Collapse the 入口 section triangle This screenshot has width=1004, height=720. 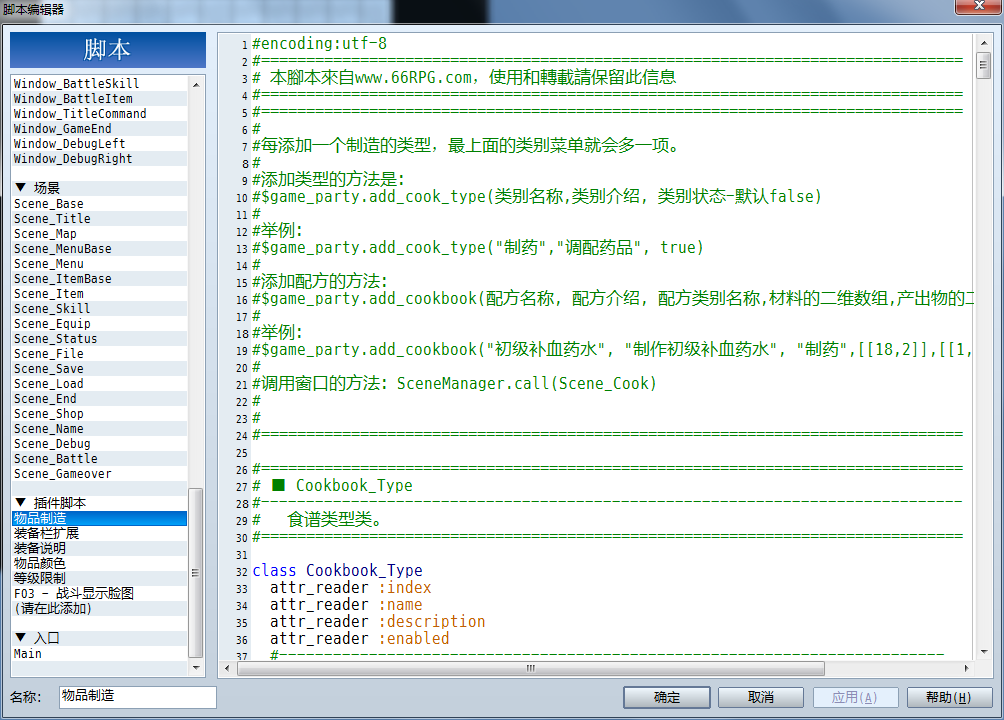(20, 637)
